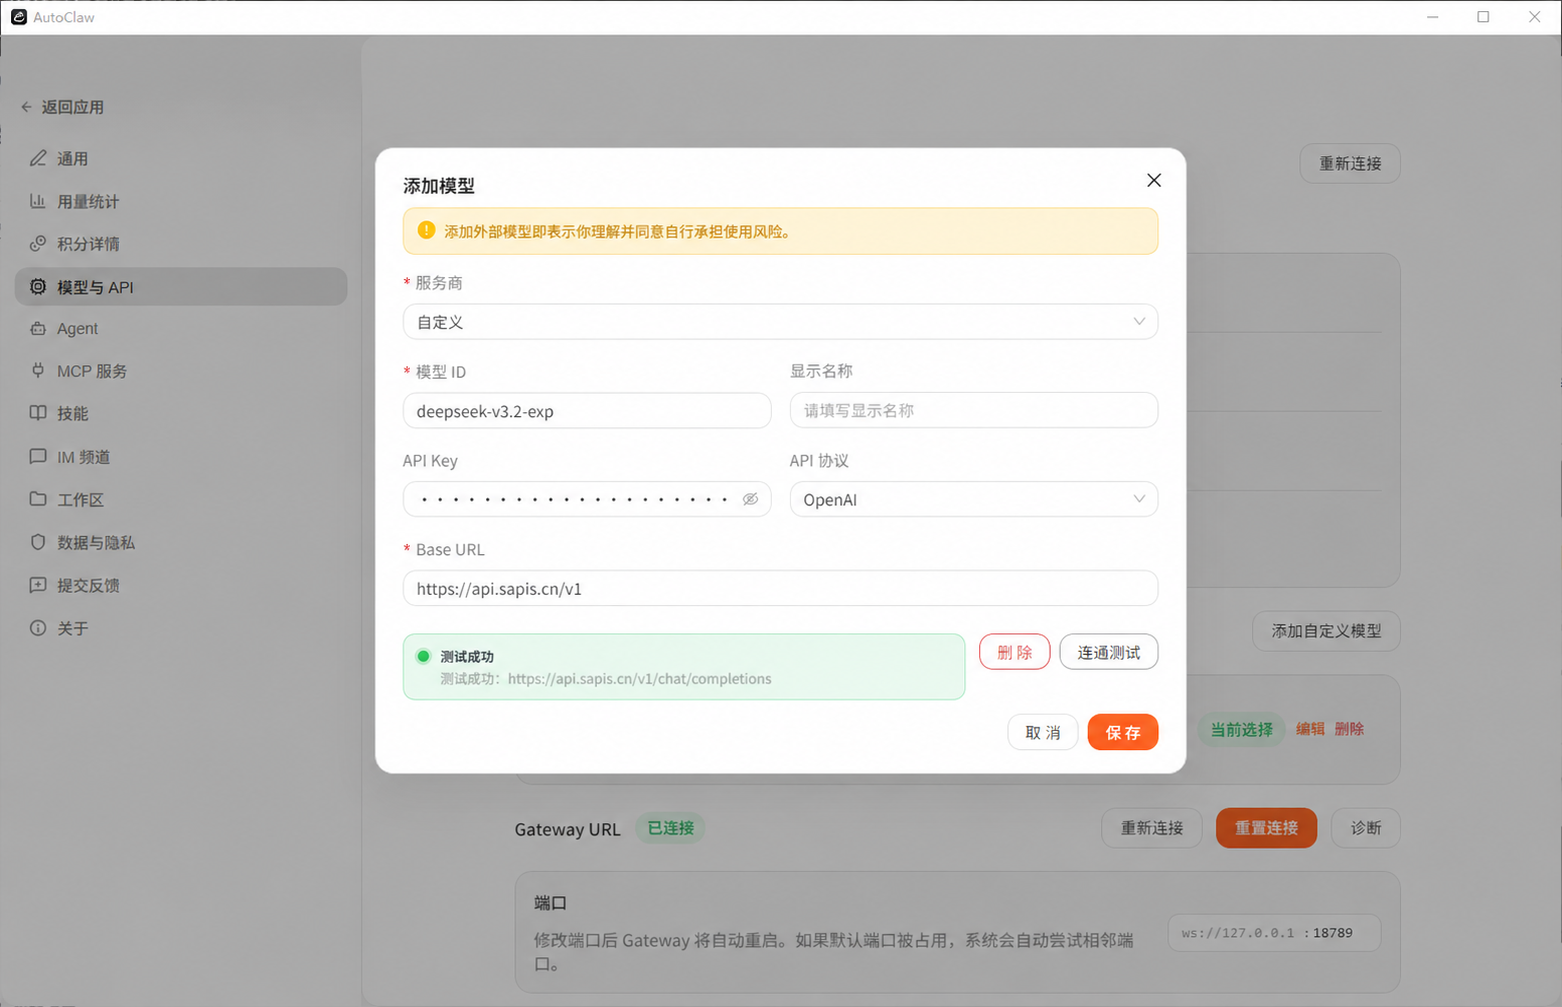
Task: Click the MCP 服务 plug icon
Action: [x=38, y=370]
